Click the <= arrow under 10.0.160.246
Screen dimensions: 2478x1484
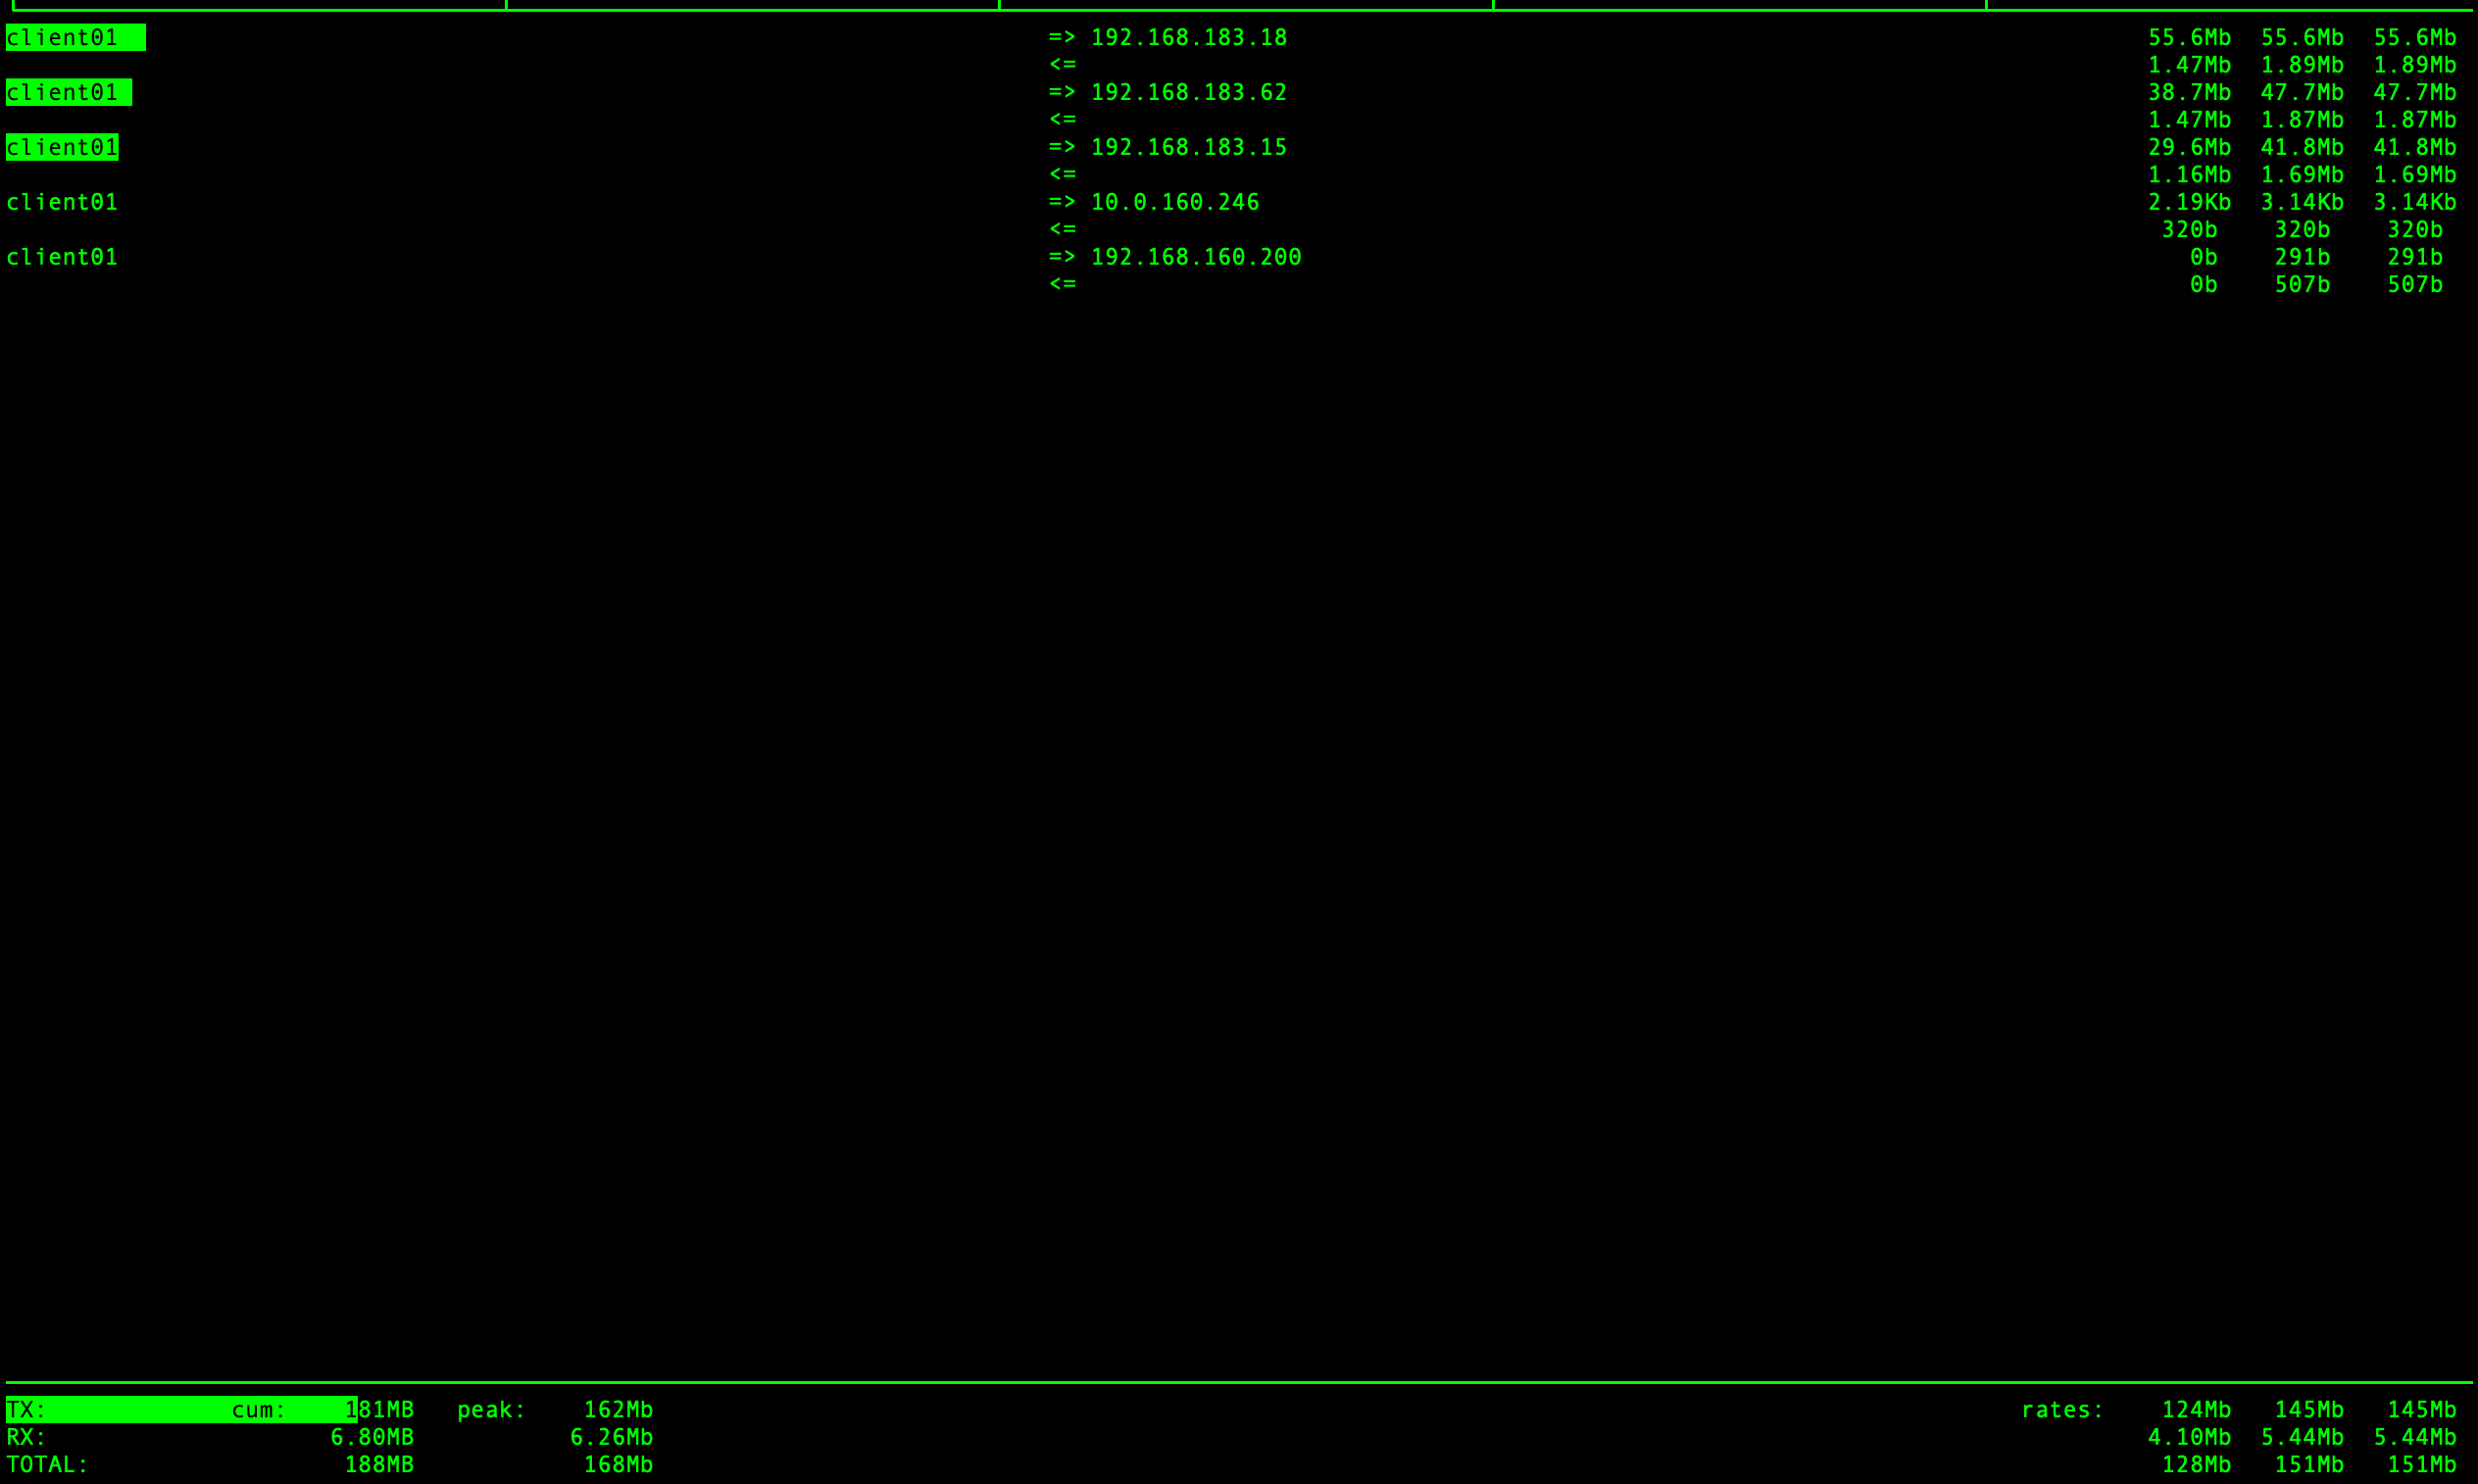1062,230
